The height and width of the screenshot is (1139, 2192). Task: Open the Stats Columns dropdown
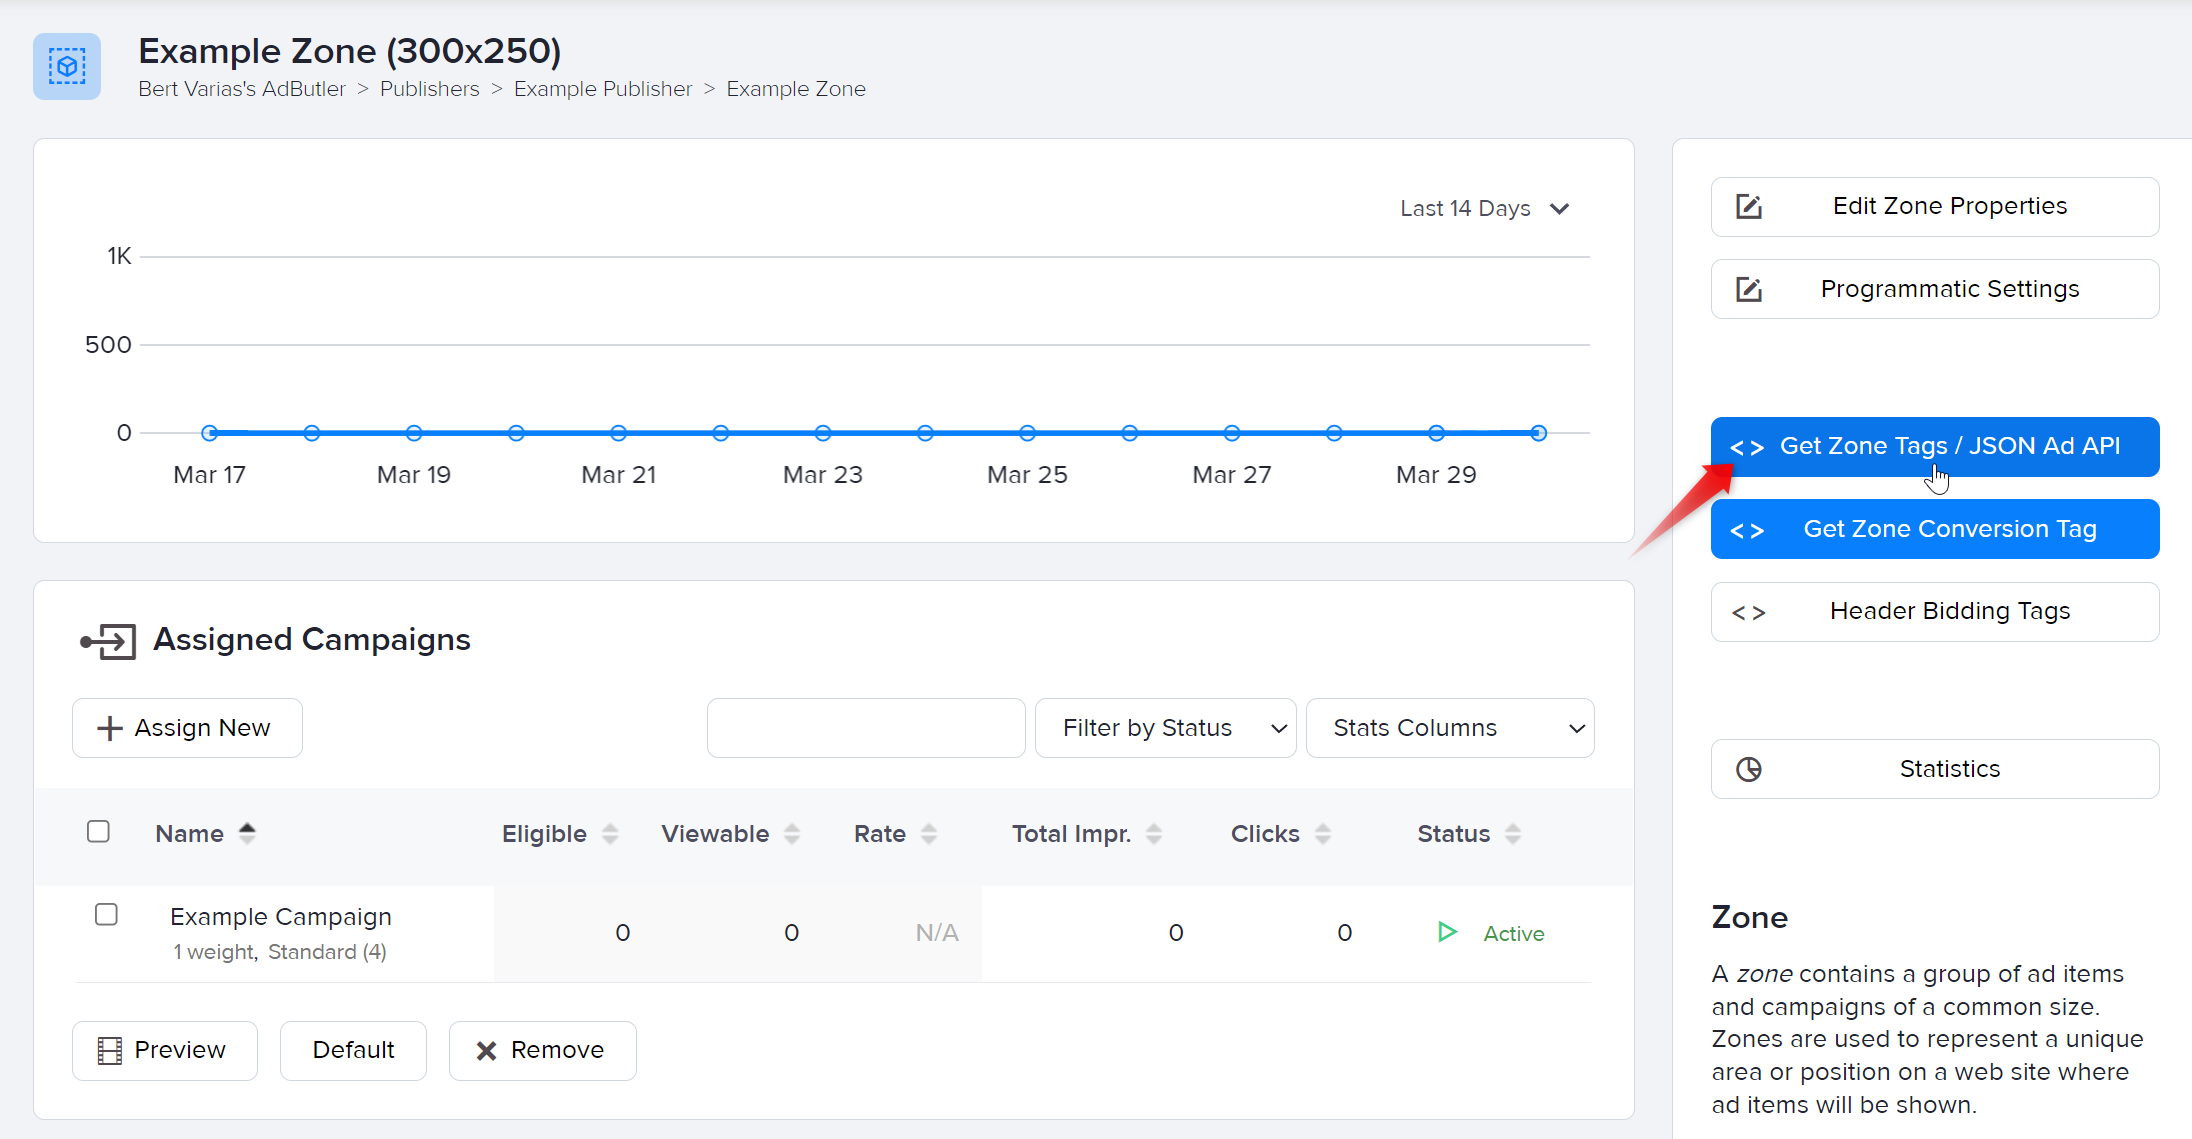click(1449, 728)
